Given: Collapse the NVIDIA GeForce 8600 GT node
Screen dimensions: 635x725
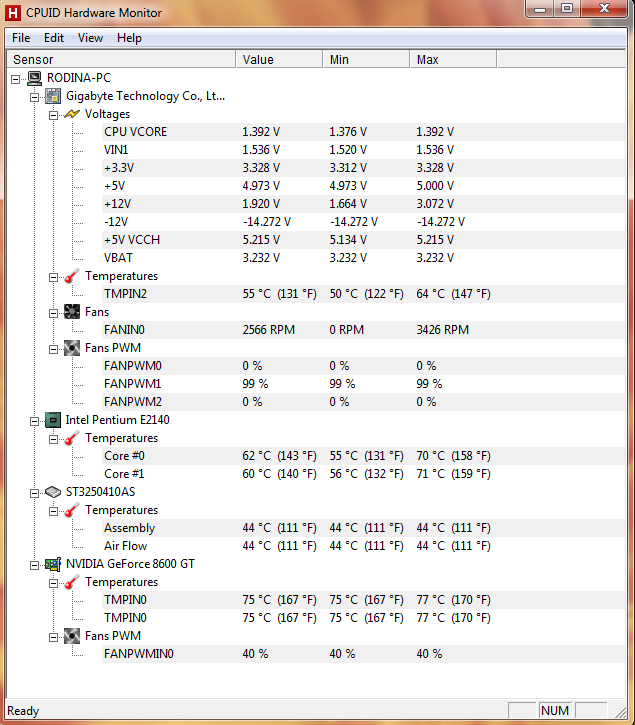Looking at the screenshot, I should (x=35, y=565).
